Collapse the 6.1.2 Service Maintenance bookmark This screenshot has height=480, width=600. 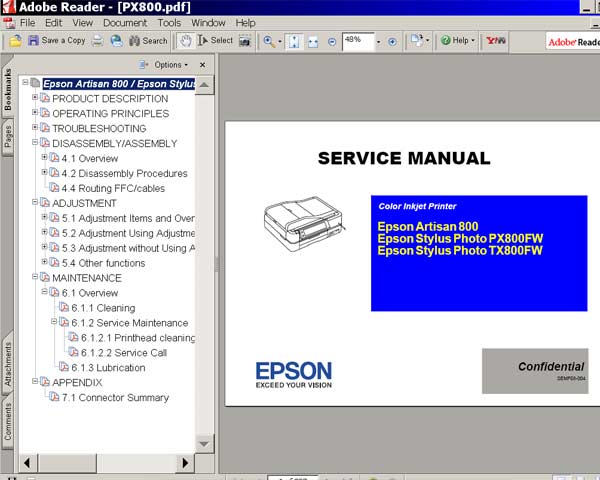click(x=54, y=321)
